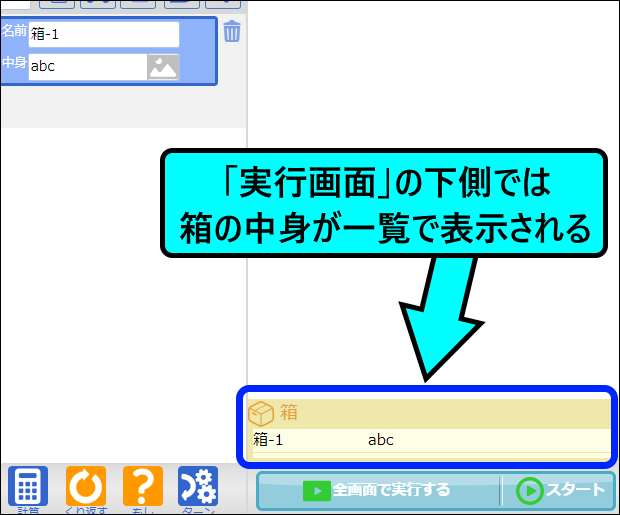Select the もし question mark icon
620x515 pixels.
pyautogui.click(x=143, y=486)
